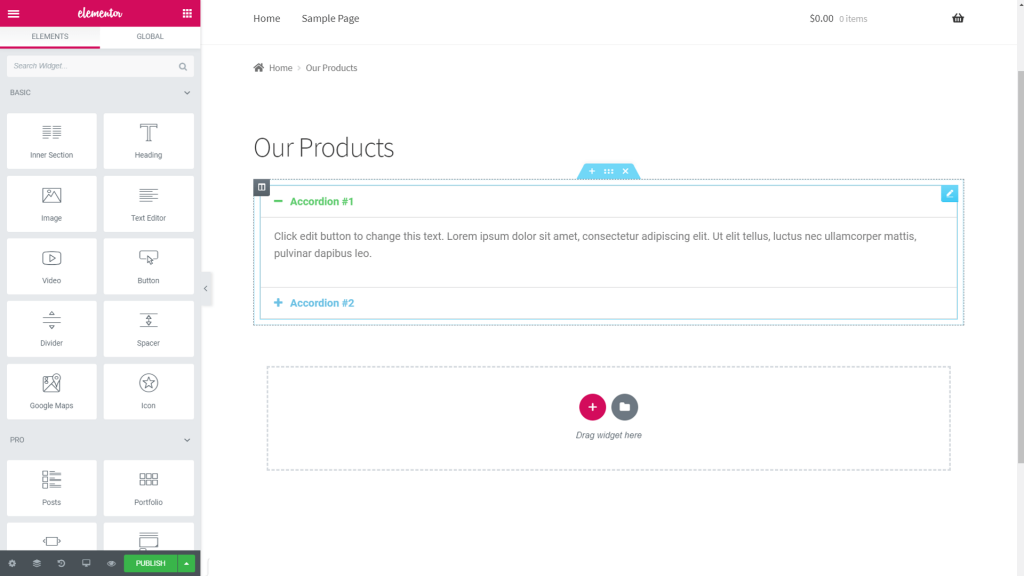Toggle preview with the eye icon
Screen dimensions: 1024x576
[x=111, y=564]
